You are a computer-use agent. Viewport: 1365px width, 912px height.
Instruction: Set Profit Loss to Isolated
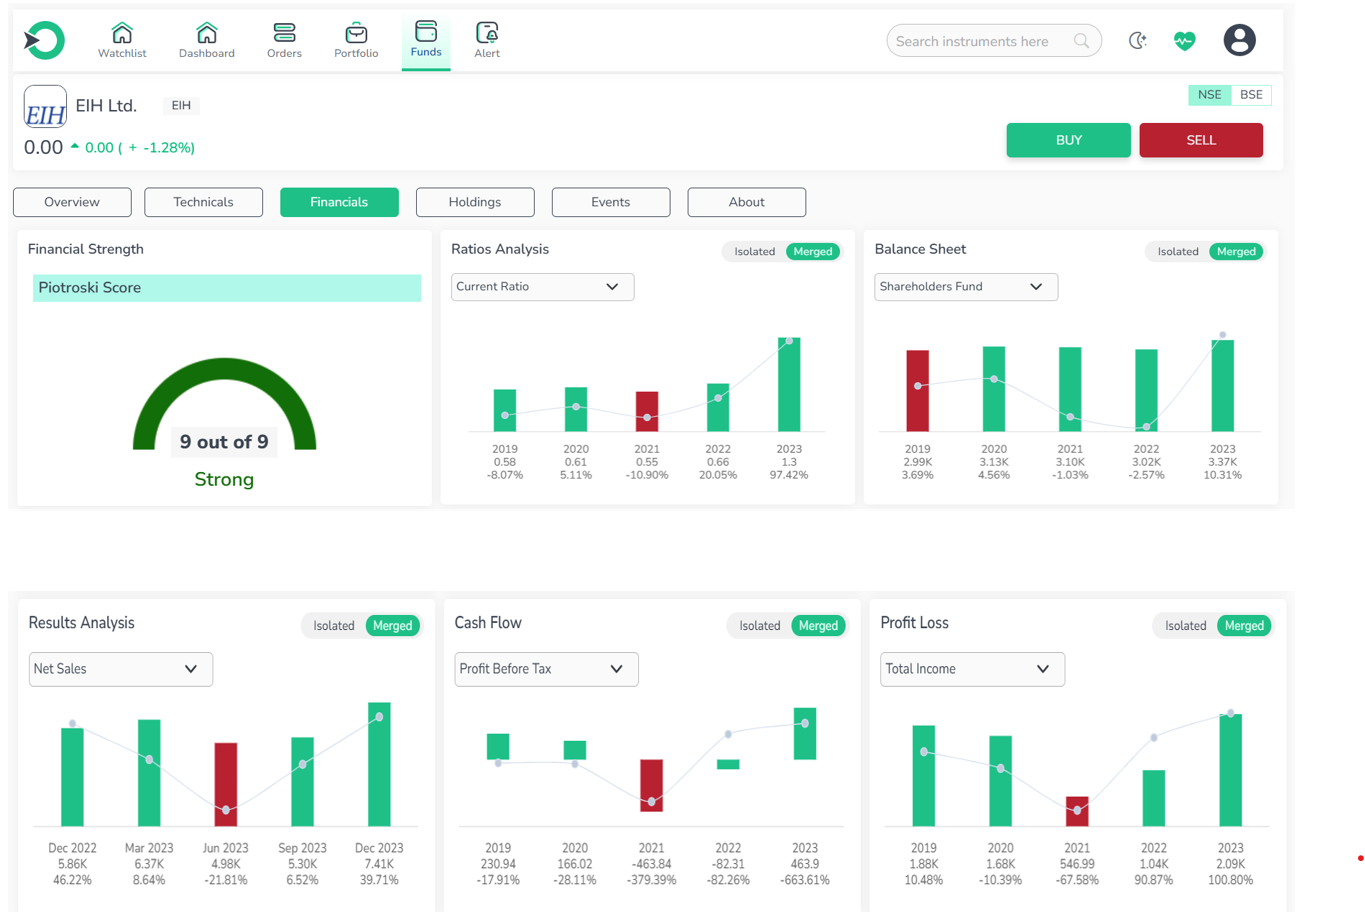(1186, 626)
